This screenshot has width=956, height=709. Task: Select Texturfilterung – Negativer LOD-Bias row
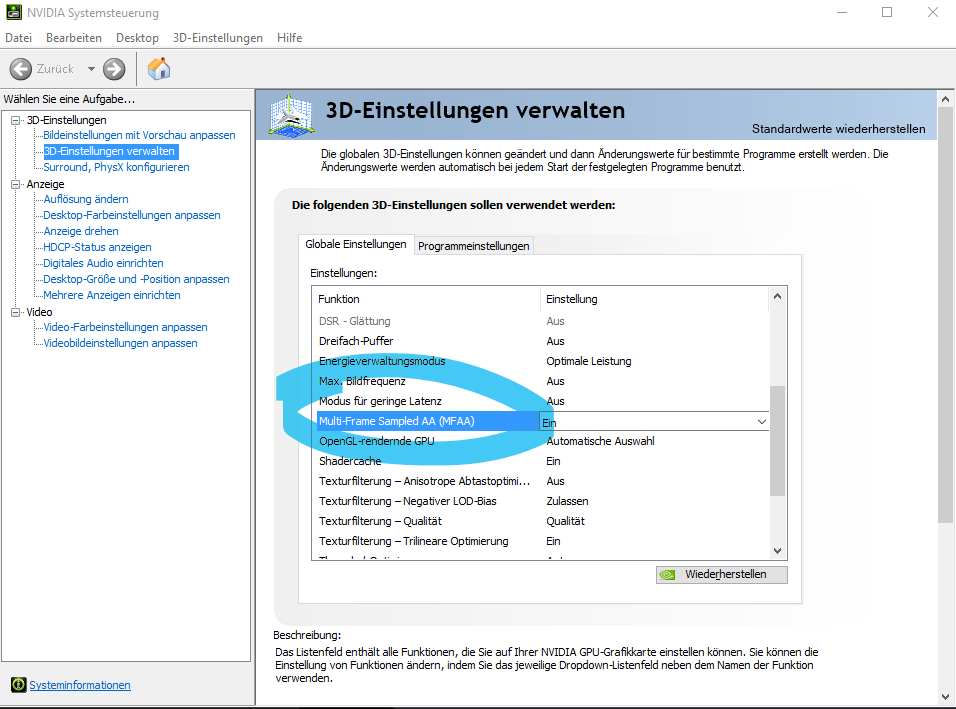tap(540, 501)
